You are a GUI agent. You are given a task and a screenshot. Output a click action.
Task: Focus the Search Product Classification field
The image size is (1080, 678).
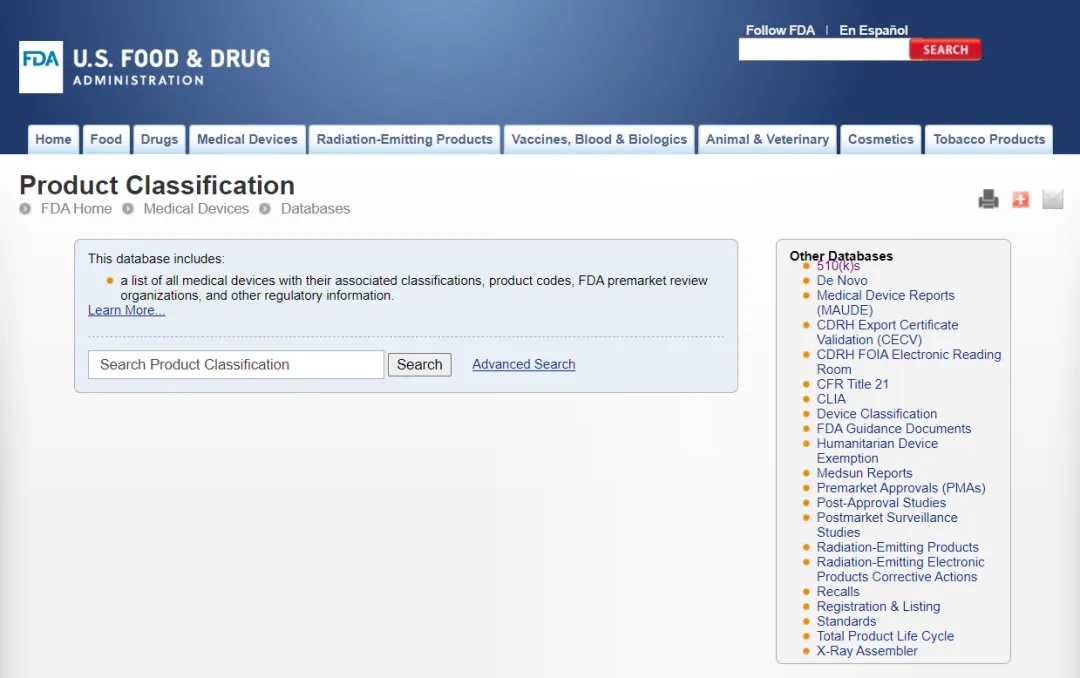pos(236,365)
